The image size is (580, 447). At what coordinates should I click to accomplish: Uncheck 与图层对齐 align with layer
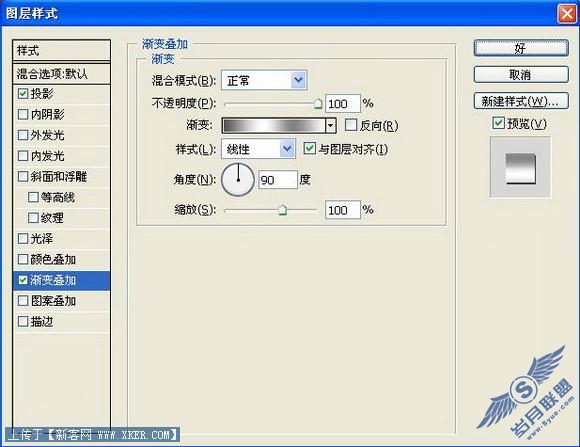click(x=309, y=149)
